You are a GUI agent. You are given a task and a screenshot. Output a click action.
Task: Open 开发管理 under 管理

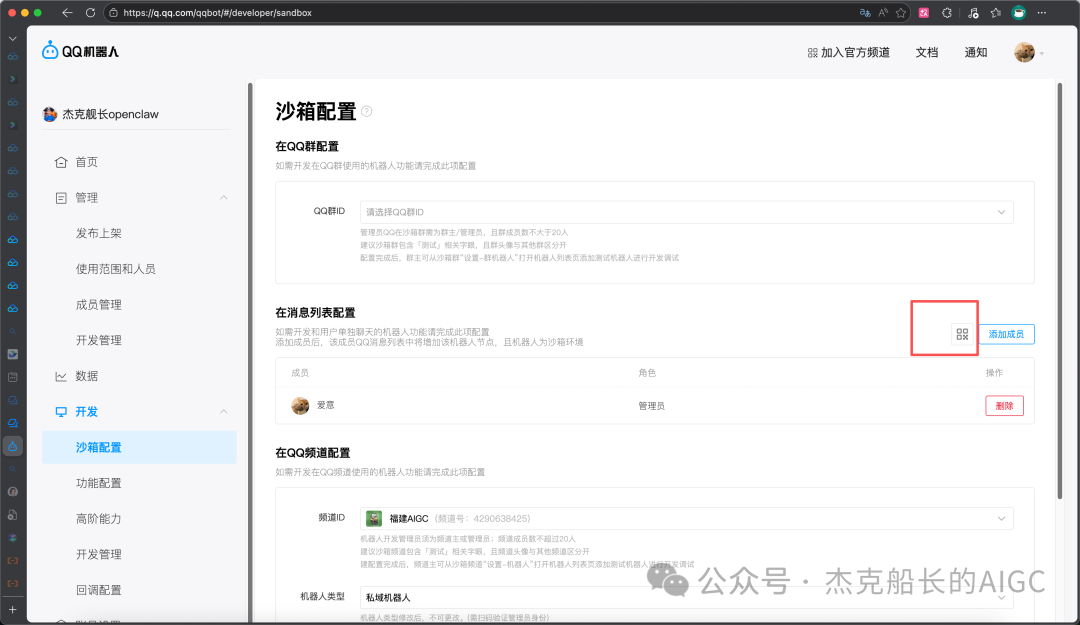[98, 340]
